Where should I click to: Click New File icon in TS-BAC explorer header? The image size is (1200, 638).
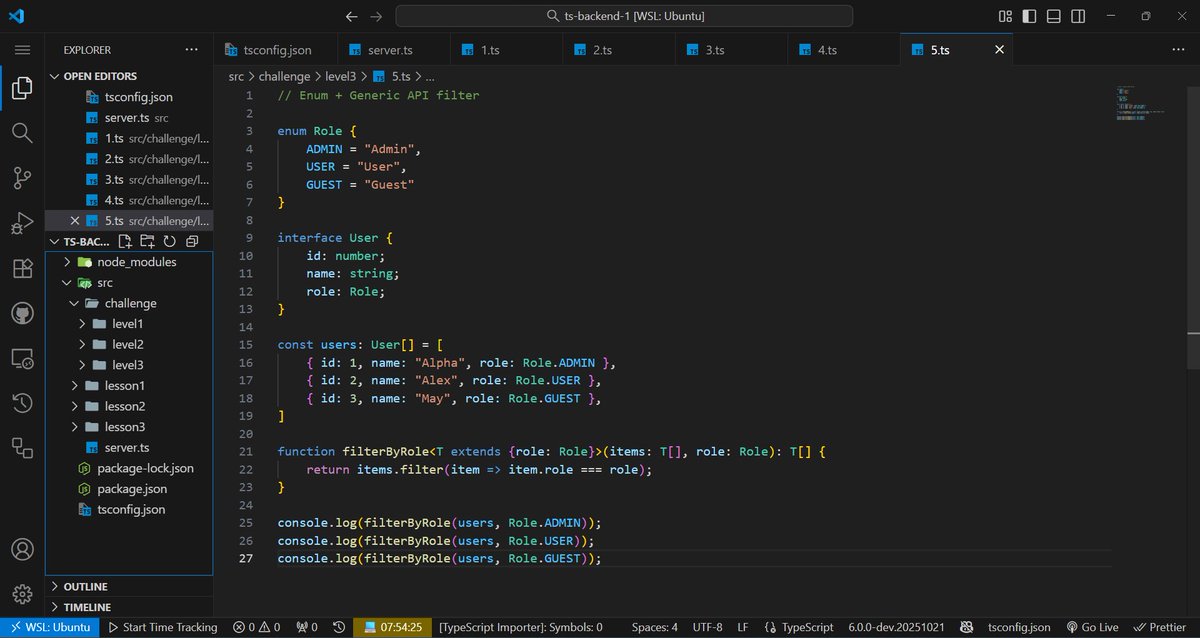[125, 241]
